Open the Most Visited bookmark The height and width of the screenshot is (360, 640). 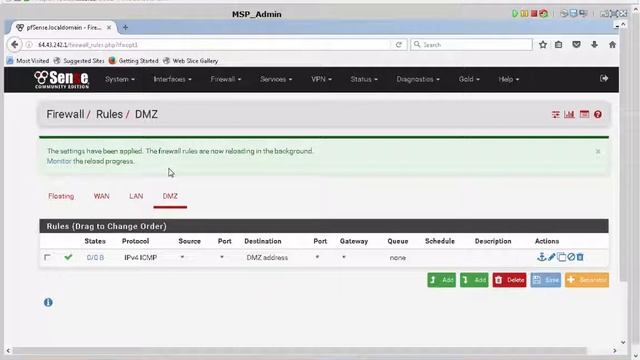coord(28,61)
